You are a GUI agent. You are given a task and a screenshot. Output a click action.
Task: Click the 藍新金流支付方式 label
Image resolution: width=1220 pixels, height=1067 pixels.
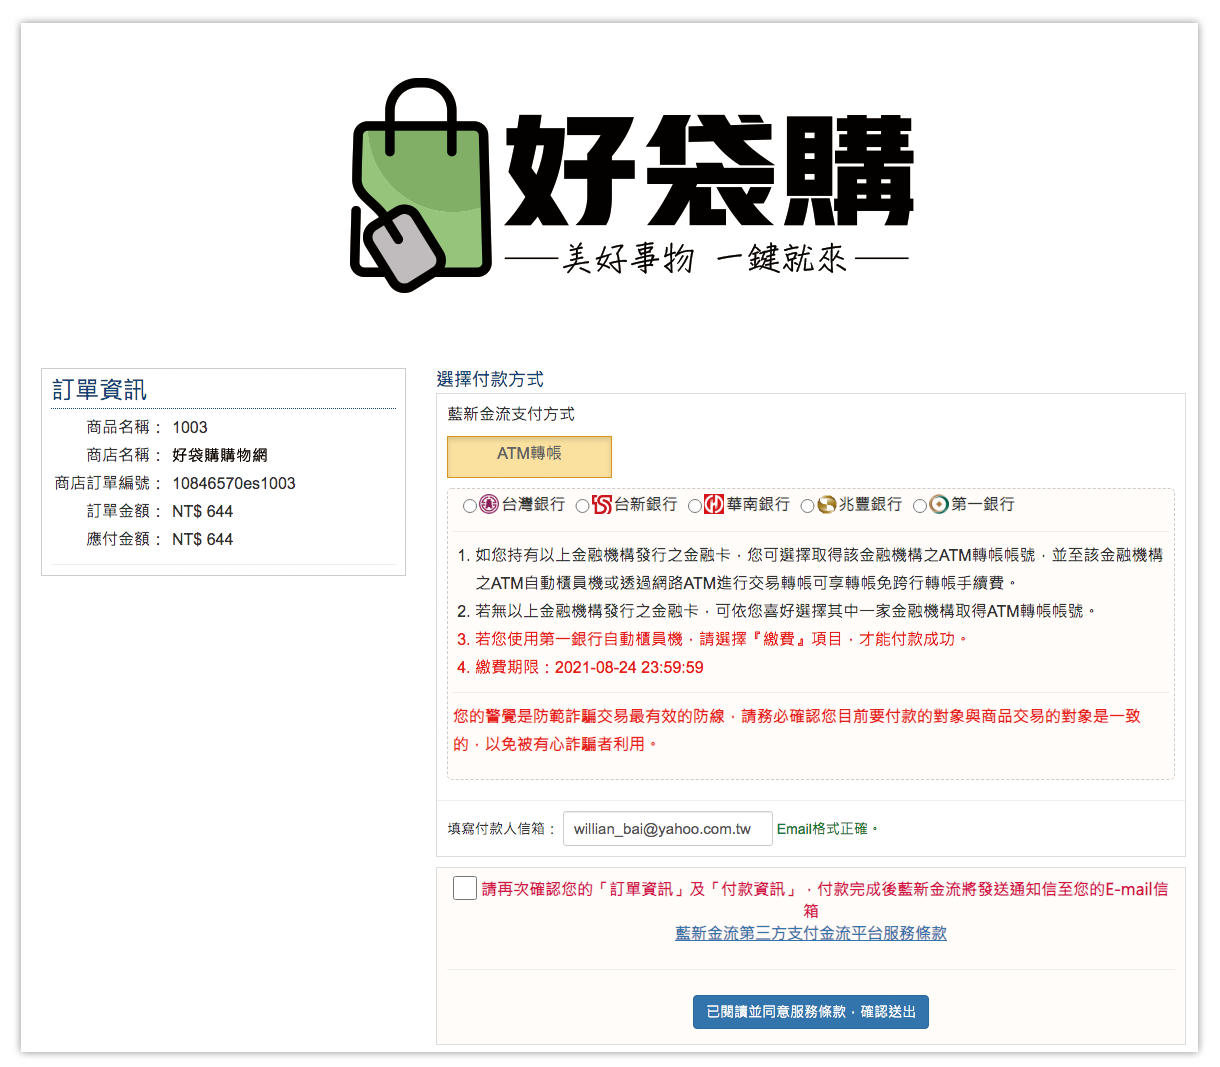tap(511, 414)
